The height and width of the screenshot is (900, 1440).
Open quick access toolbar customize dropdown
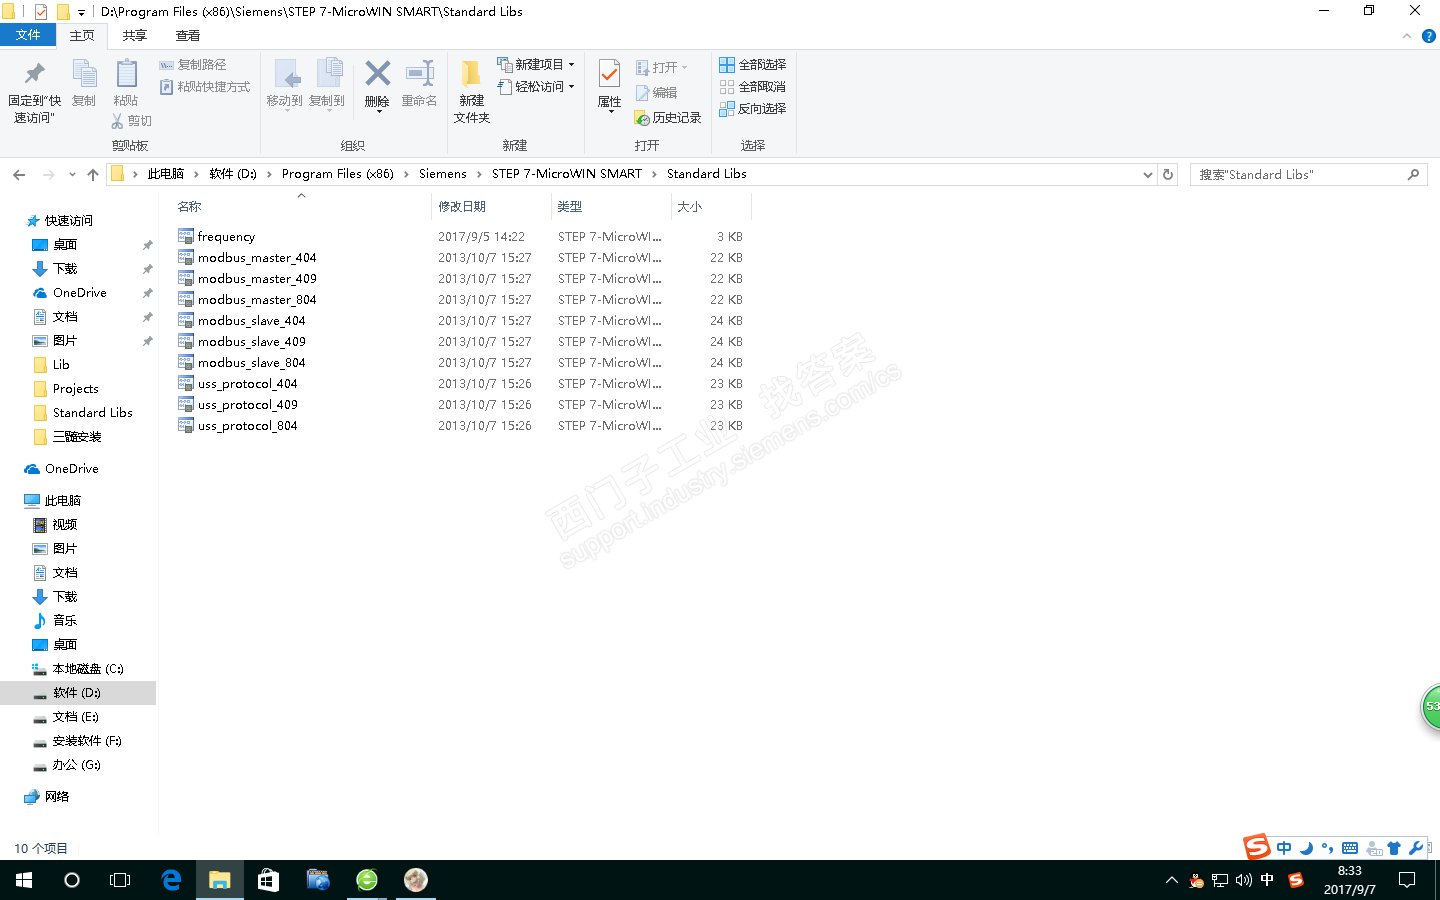(81, 12)
